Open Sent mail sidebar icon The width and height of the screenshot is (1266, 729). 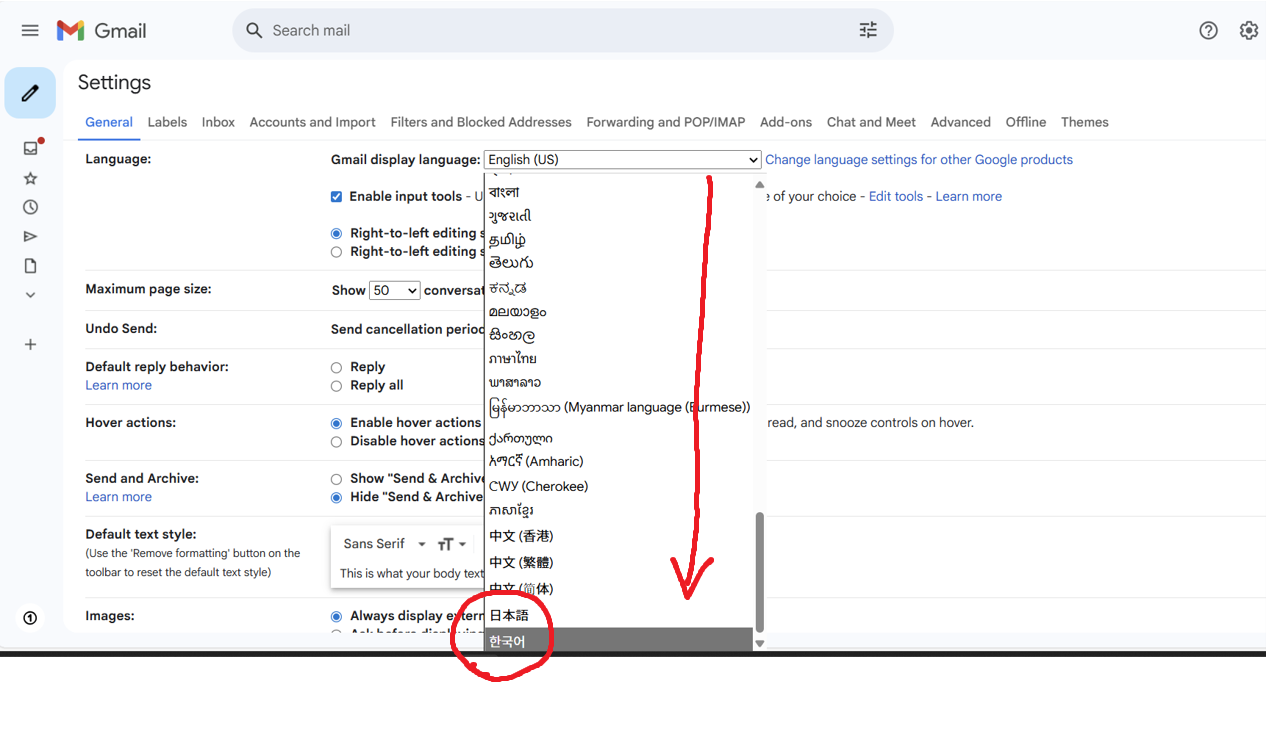click(x=30, y=236)
